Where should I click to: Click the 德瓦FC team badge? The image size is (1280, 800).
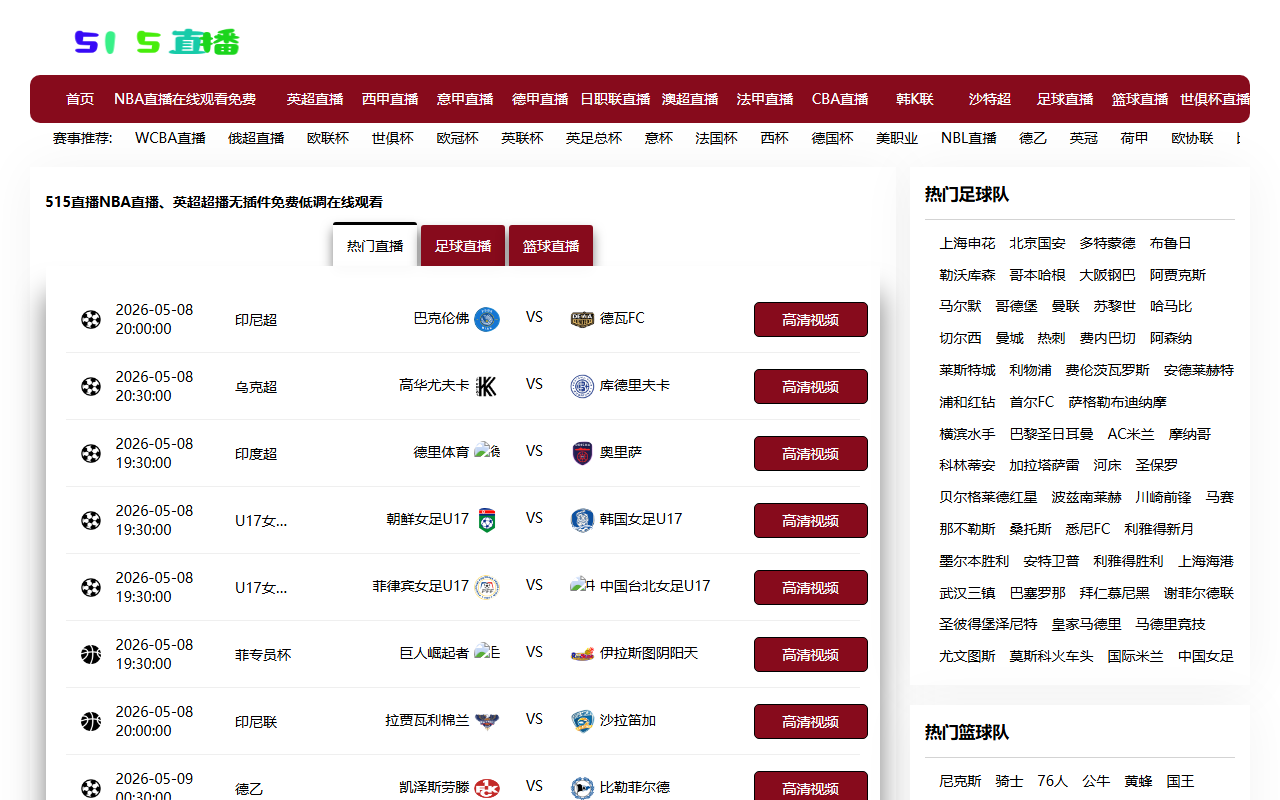click(x=582, y=319)
